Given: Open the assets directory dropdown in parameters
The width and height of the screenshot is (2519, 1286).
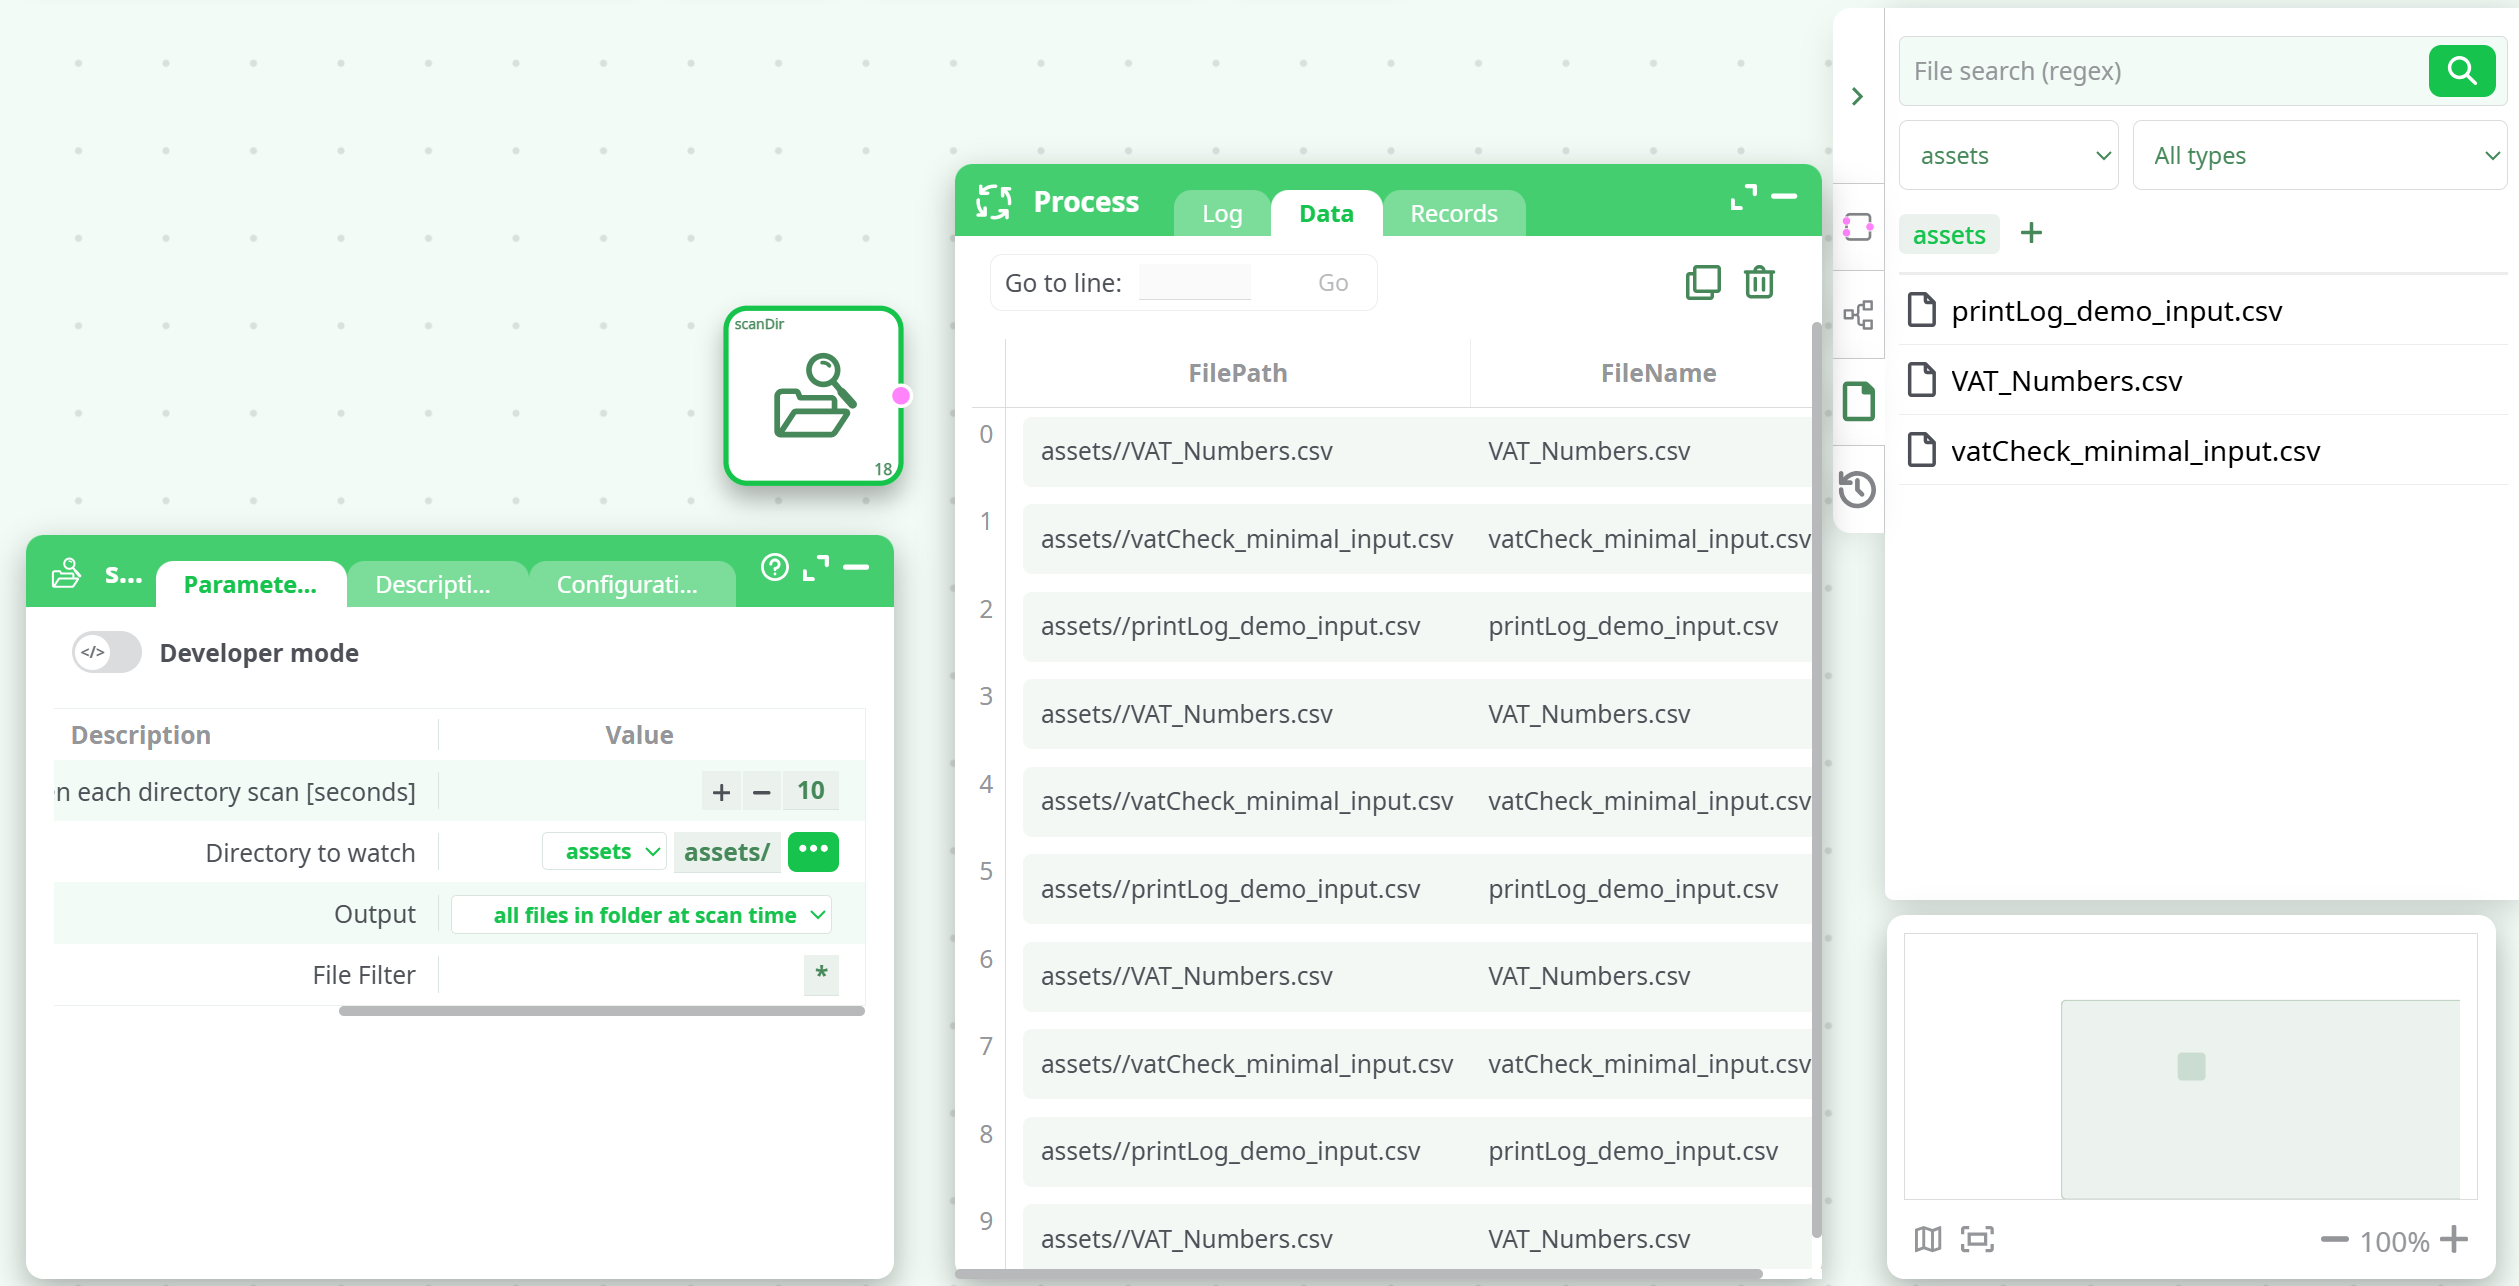Looking at the screenshot, I should pos(604,852).
